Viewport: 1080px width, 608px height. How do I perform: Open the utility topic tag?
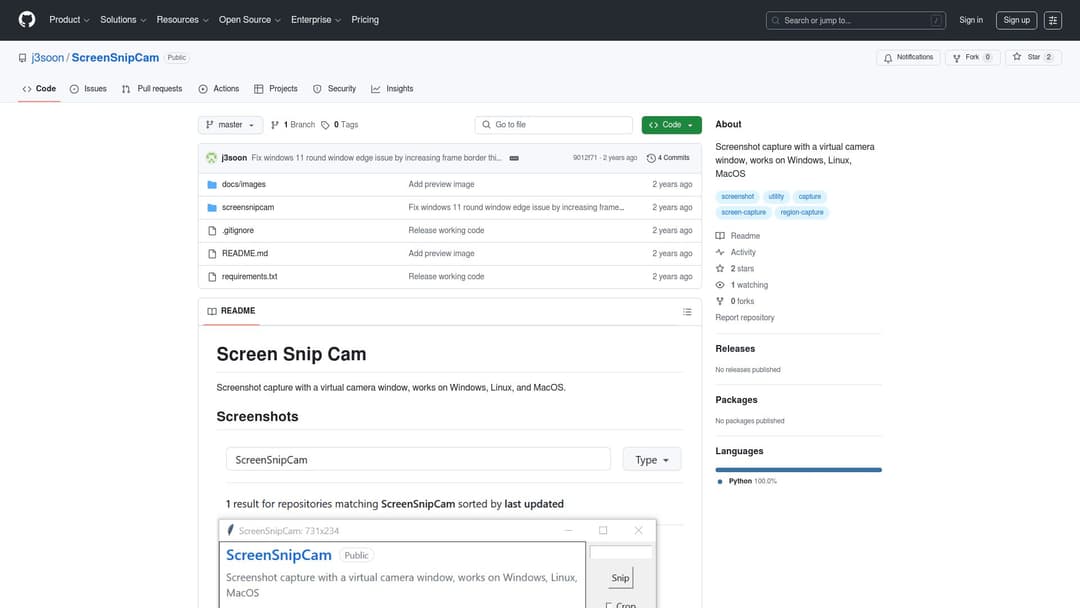pos(776,196)
